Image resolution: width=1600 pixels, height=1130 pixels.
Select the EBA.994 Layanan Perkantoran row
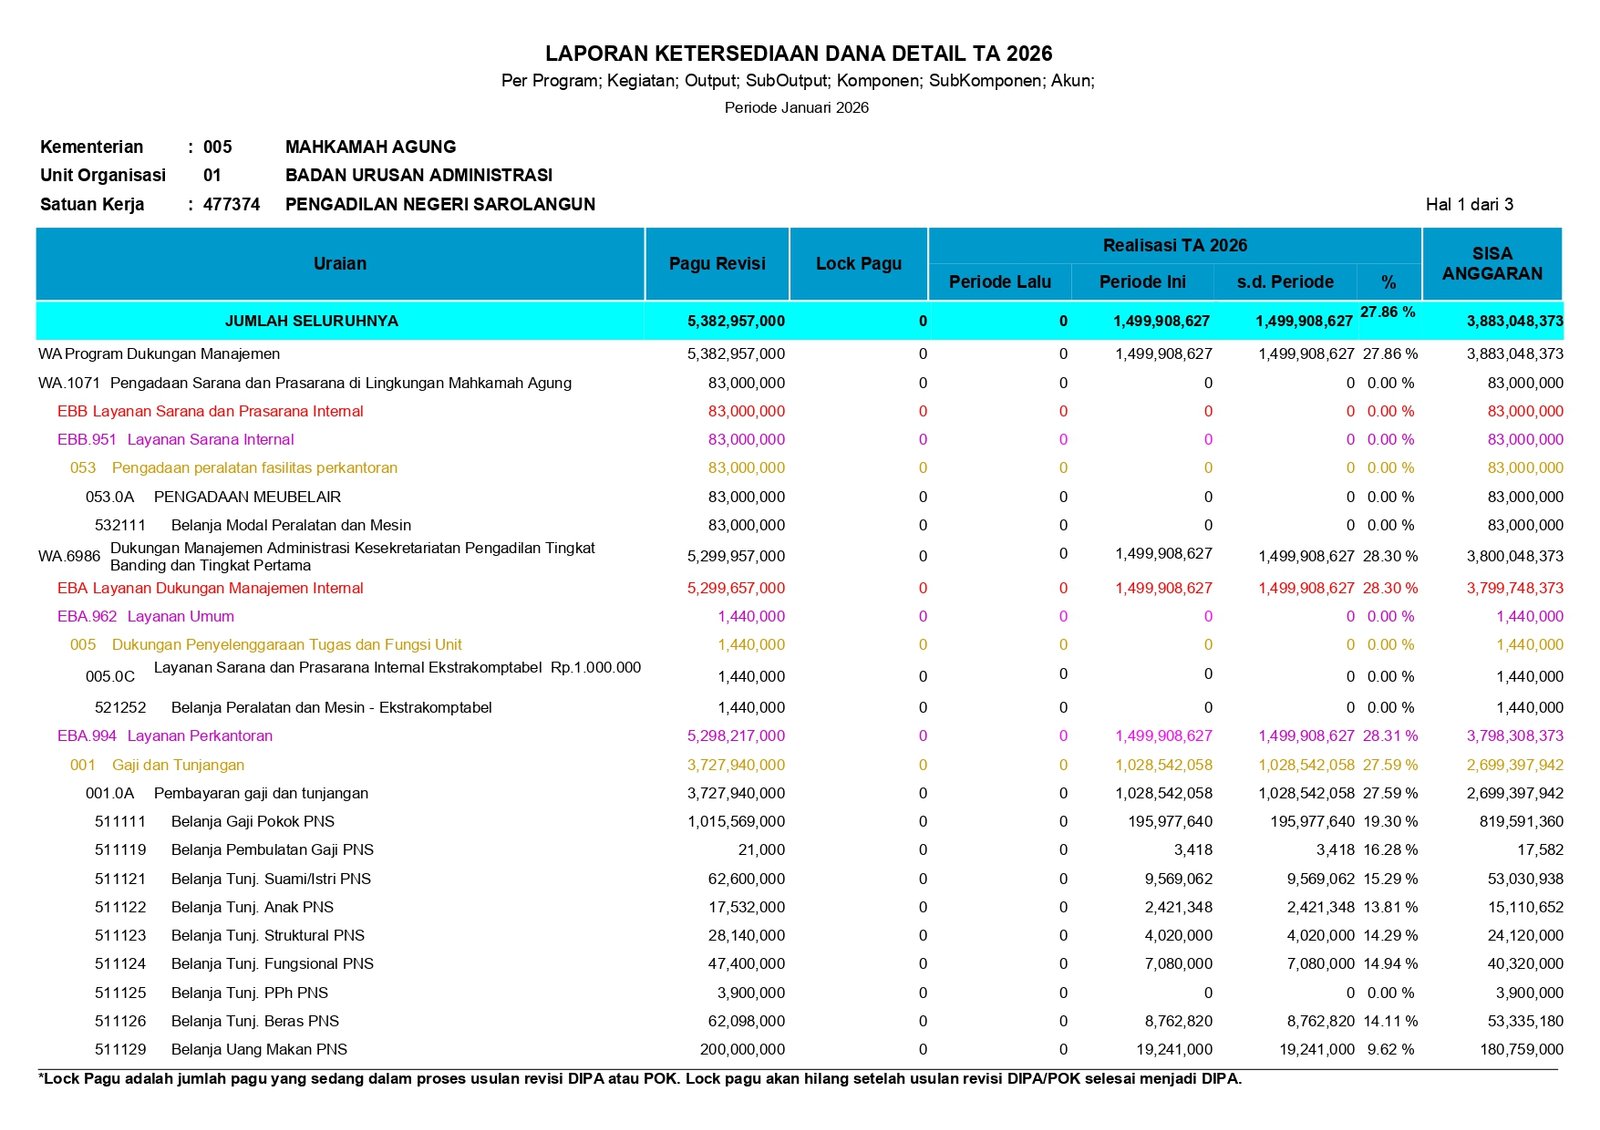pos(164,736)
